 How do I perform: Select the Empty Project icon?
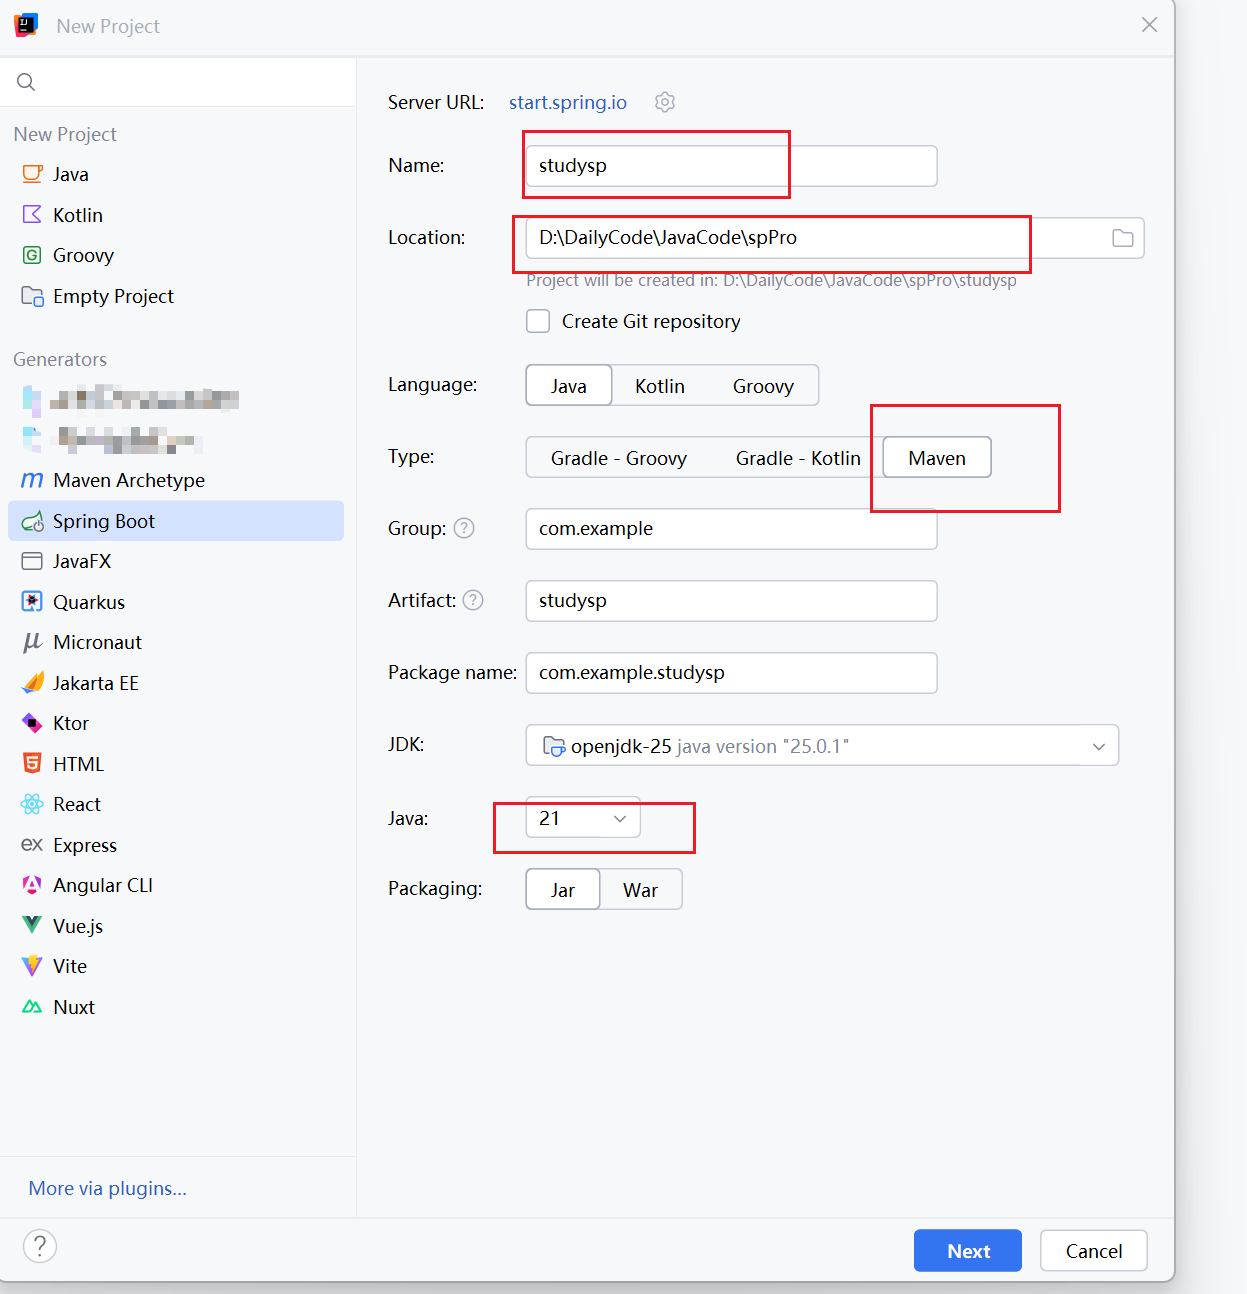[x=33, y=296]
